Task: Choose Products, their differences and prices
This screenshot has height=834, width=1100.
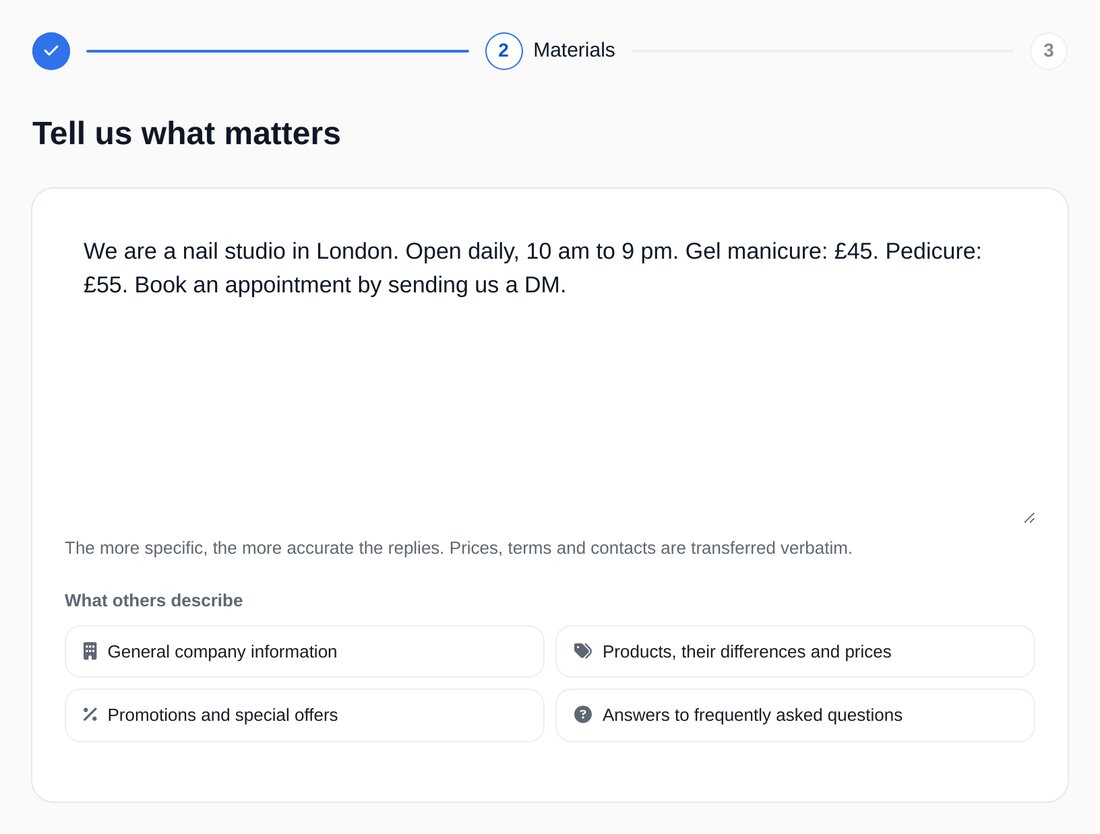Action: coord(795,652)
